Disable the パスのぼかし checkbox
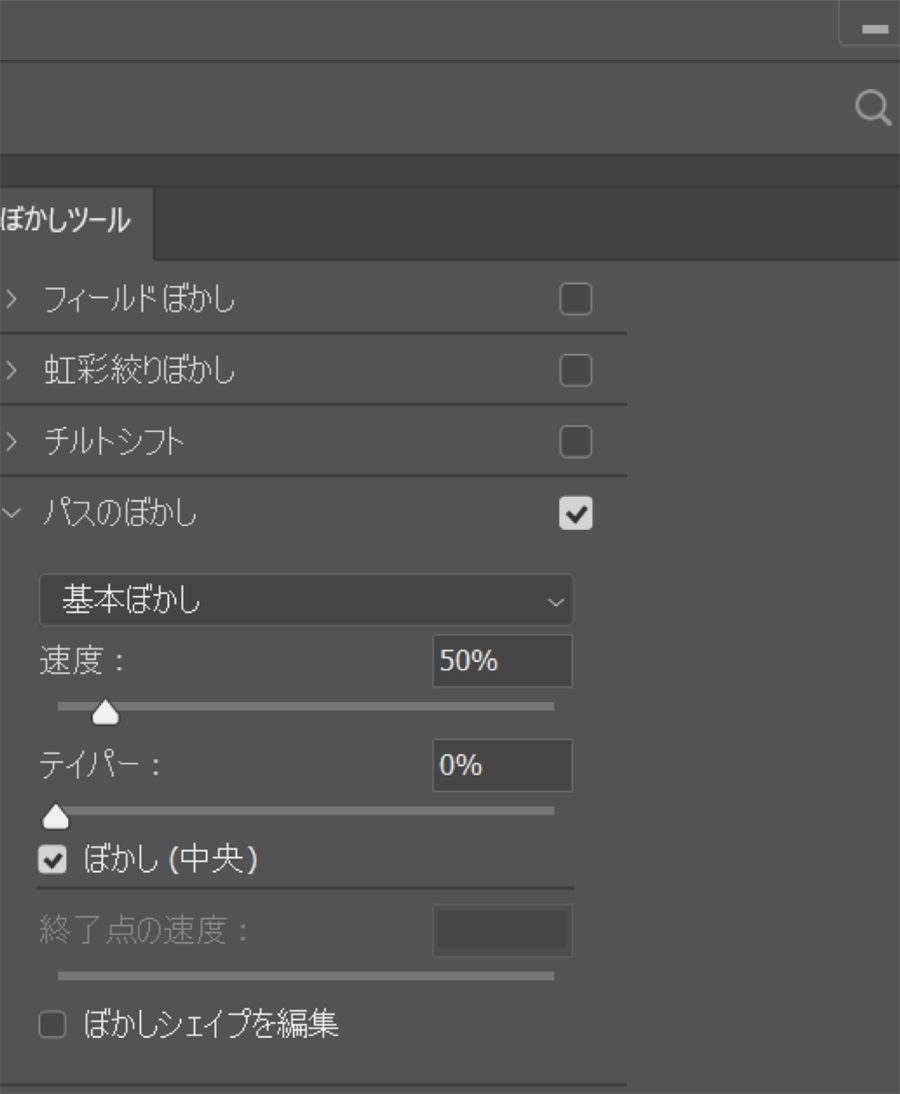 [x=575, y=514]
